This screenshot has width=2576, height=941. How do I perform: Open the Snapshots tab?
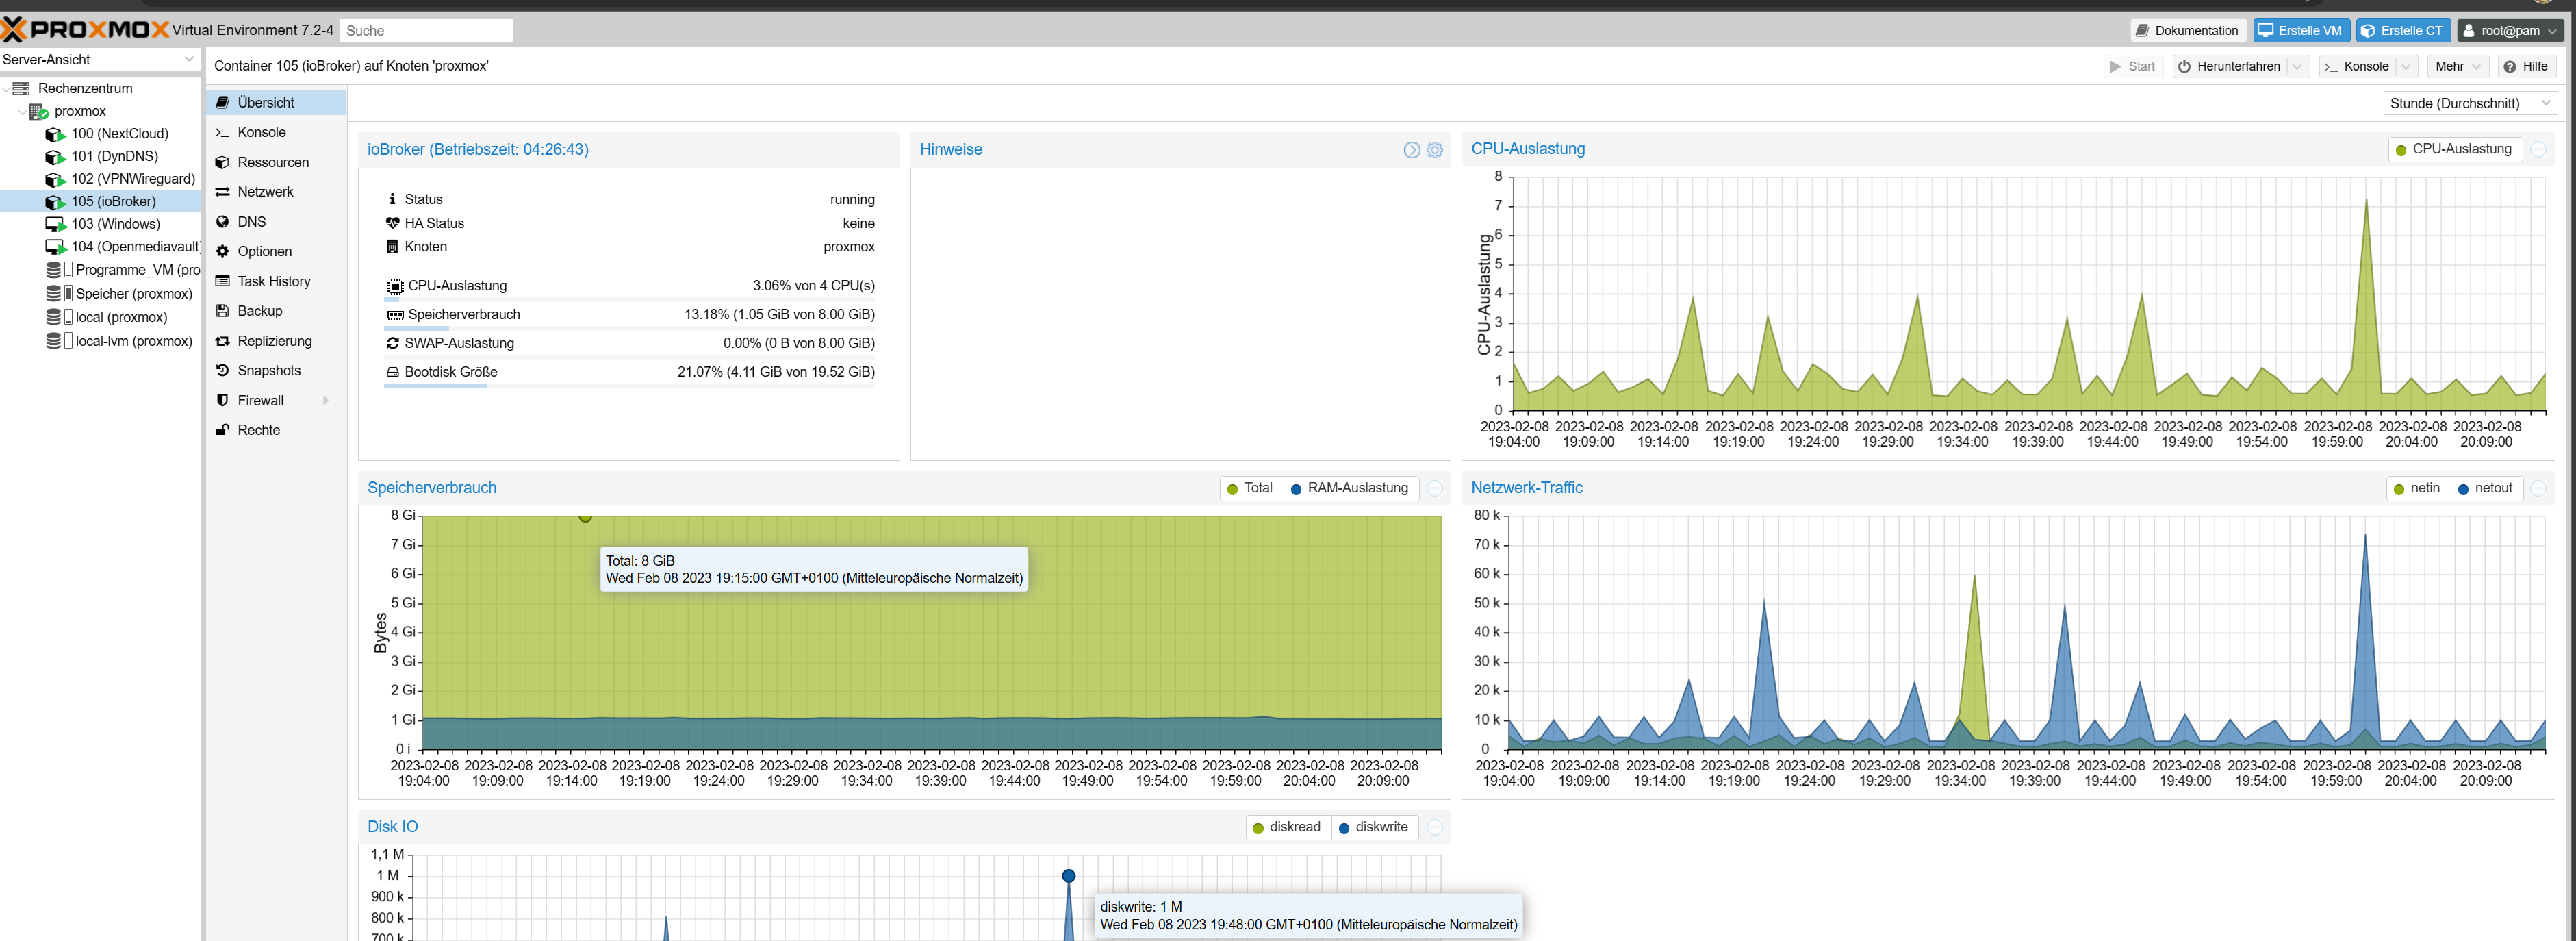tap(276, 370)
